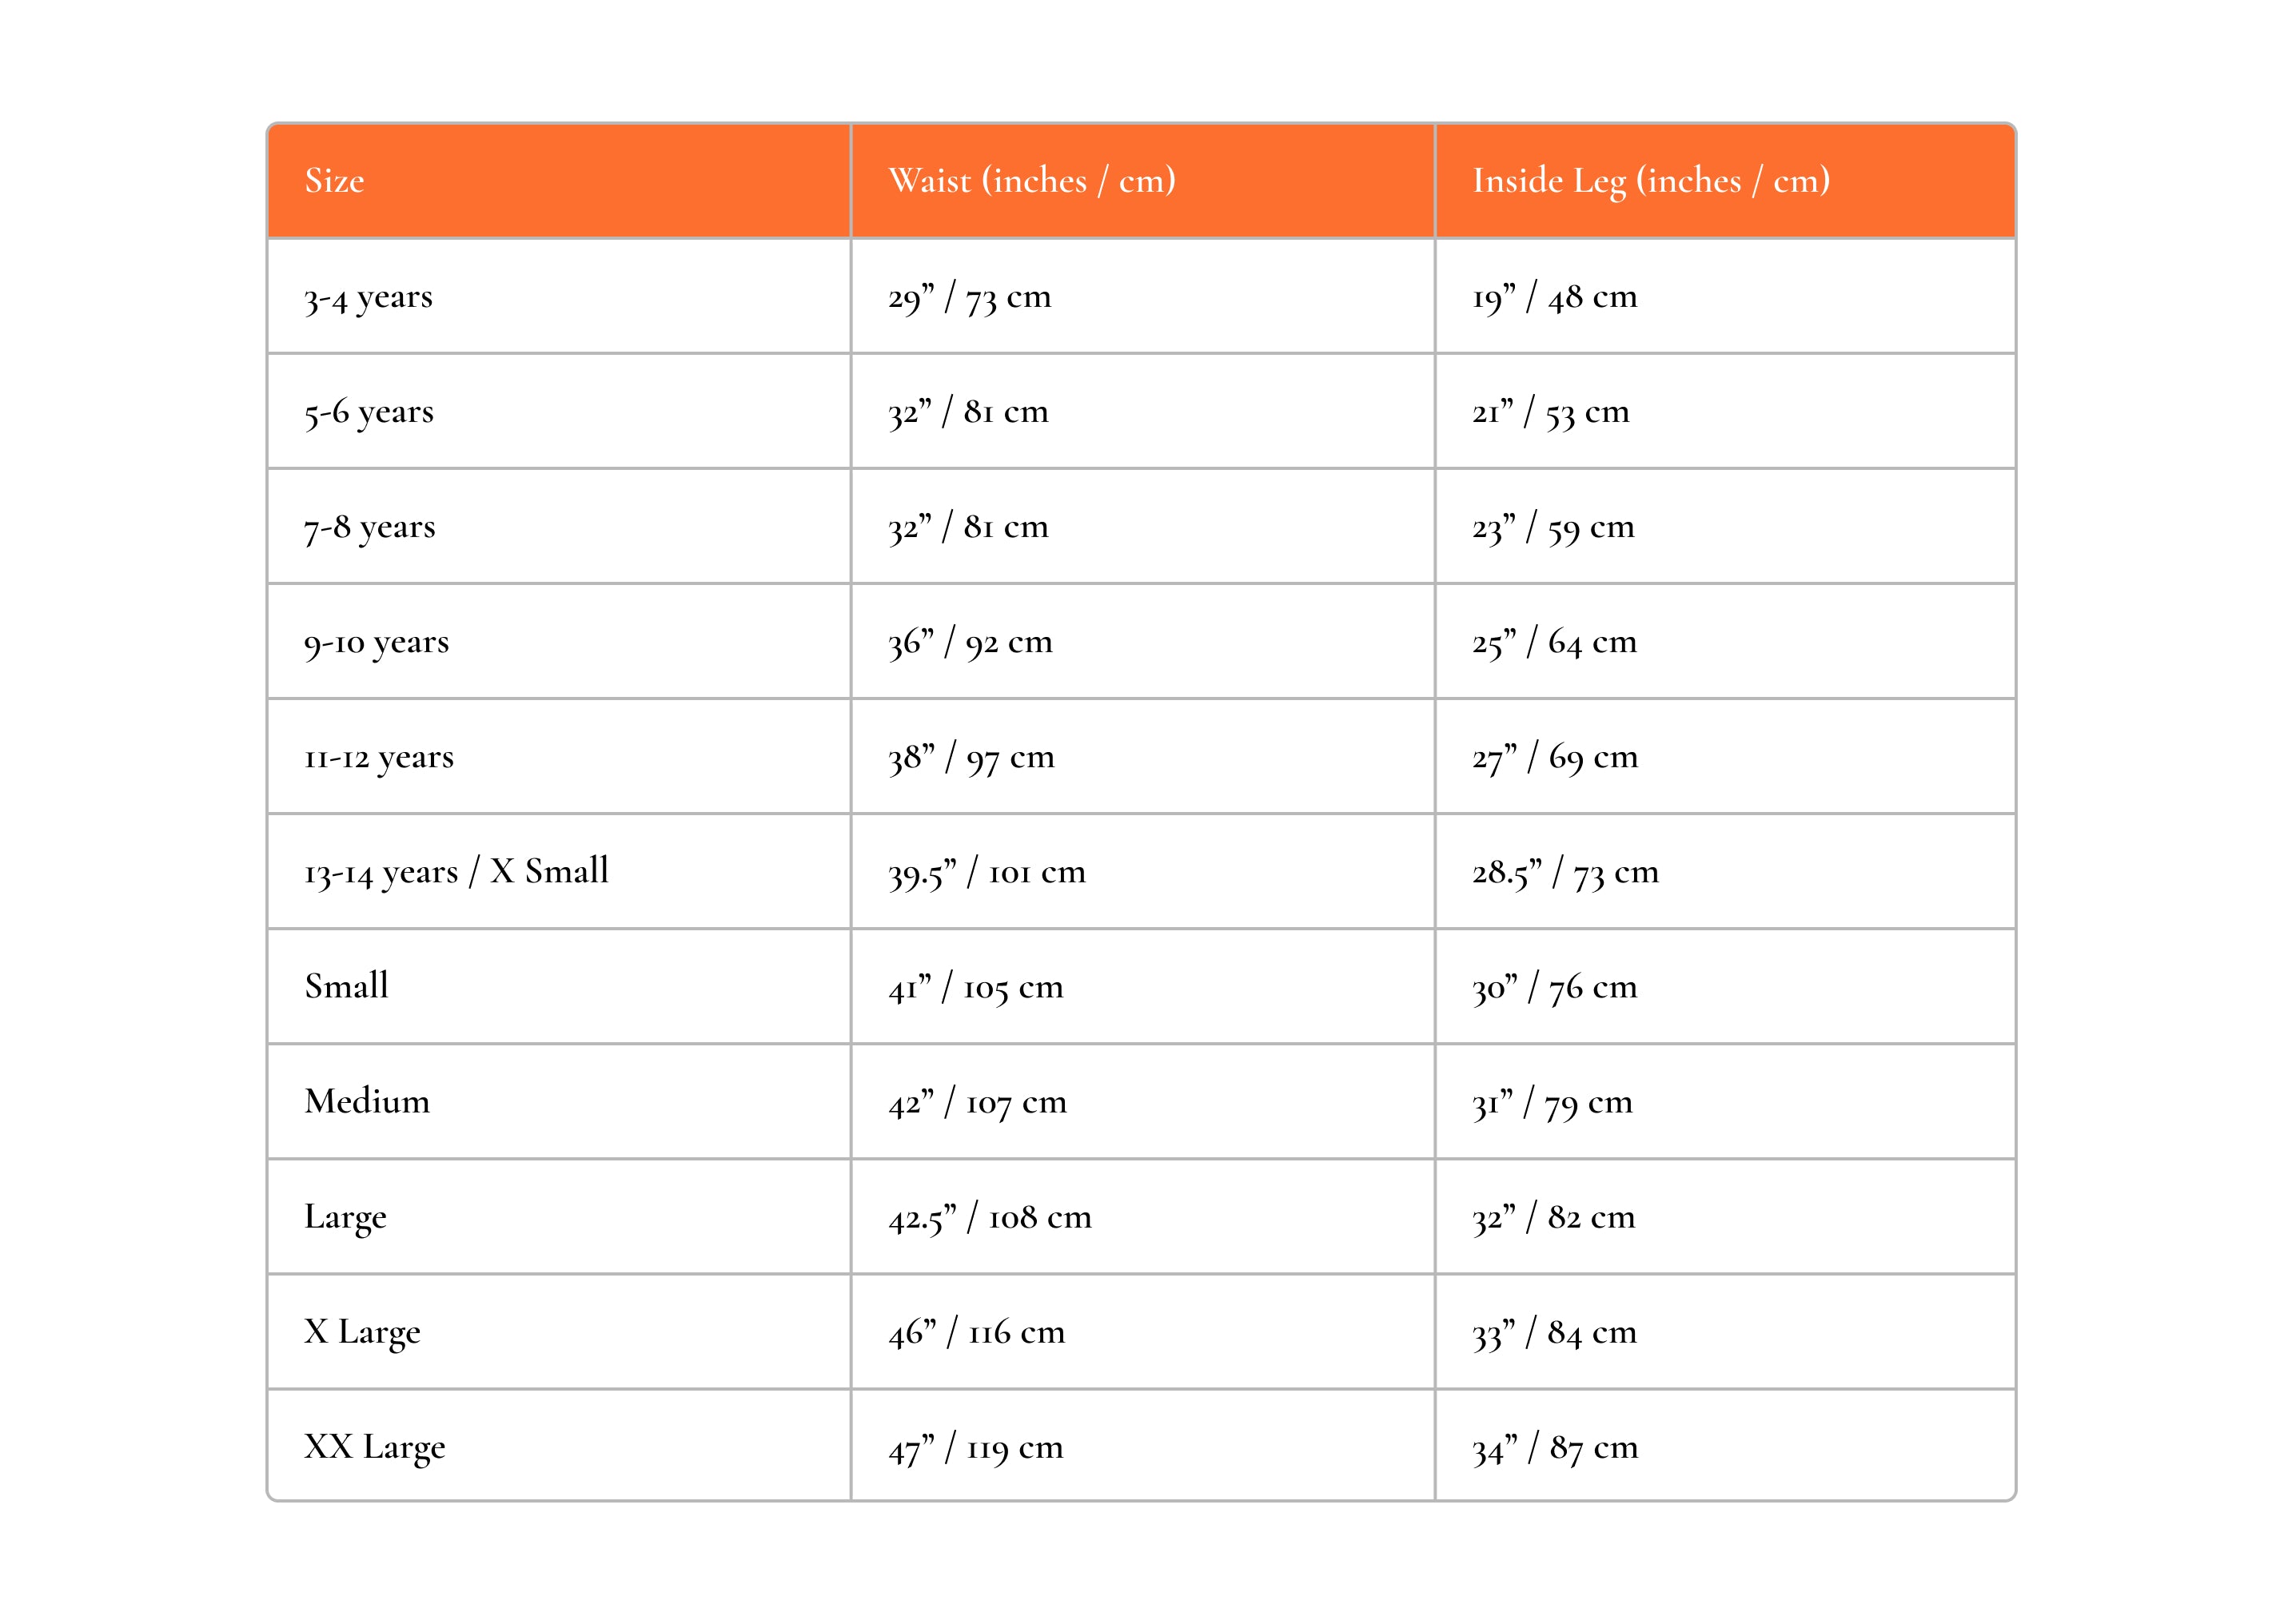The image size is (2280, 1624).
Task: Select the 28.5” / 73 cm inside leg cell
Action: click(1725, 871)
